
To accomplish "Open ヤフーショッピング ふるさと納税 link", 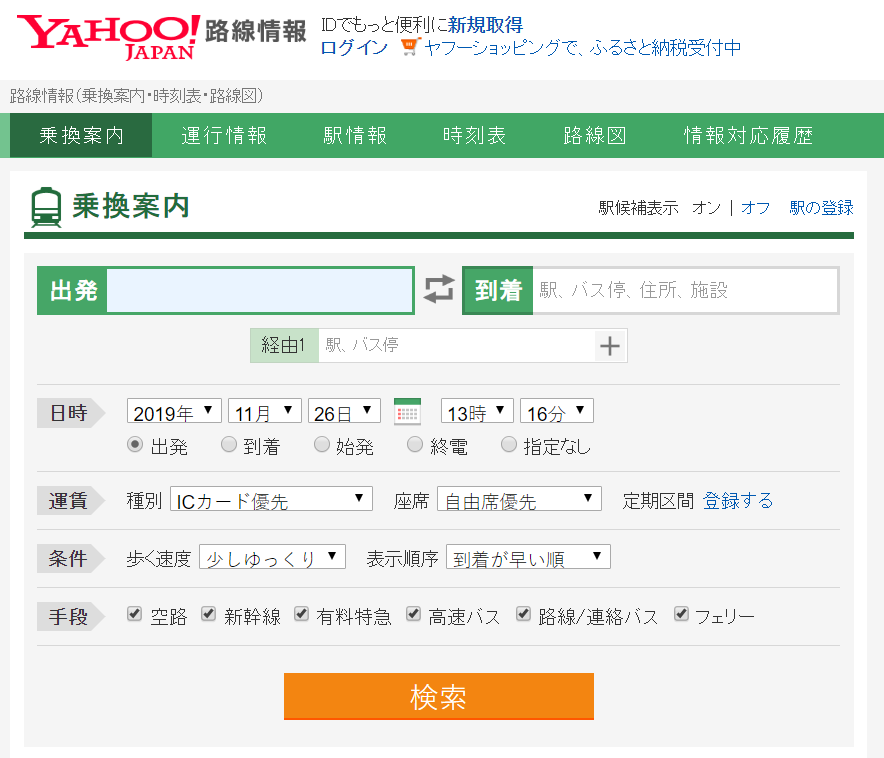I will tap(582, 48).
